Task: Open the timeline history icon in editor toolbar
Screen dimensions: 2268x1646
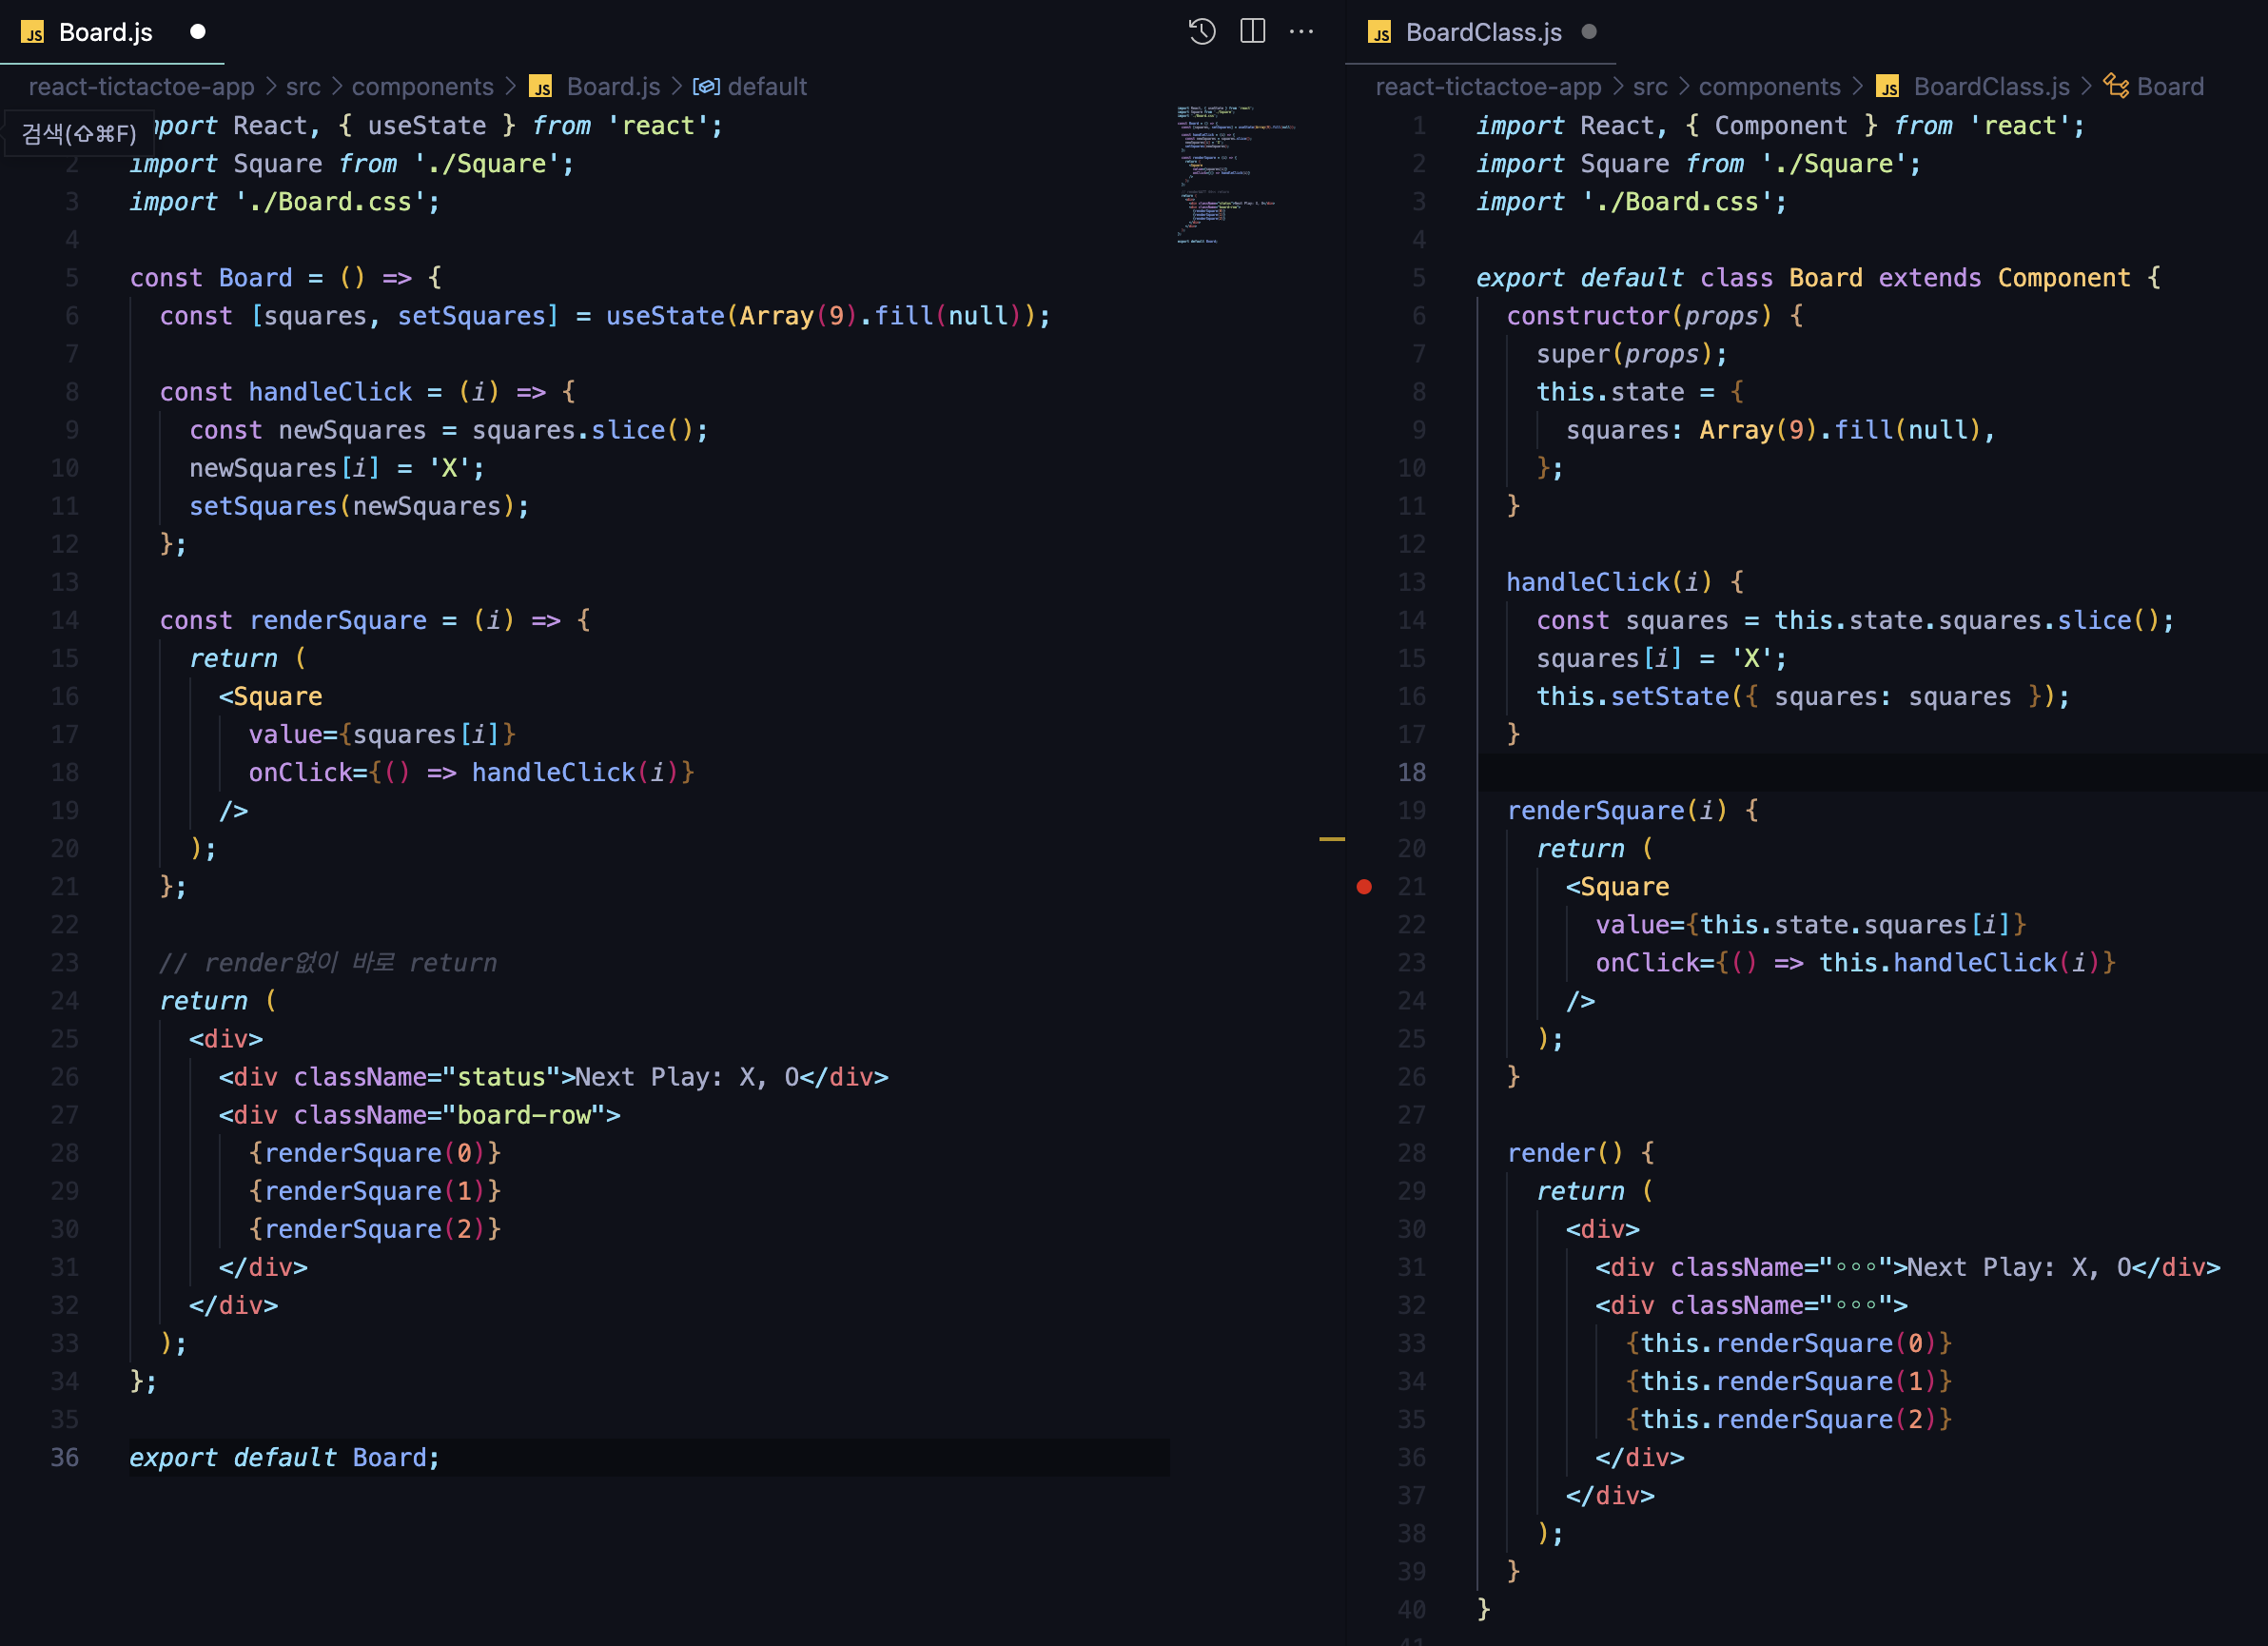Action: (x=1202, y=32)
